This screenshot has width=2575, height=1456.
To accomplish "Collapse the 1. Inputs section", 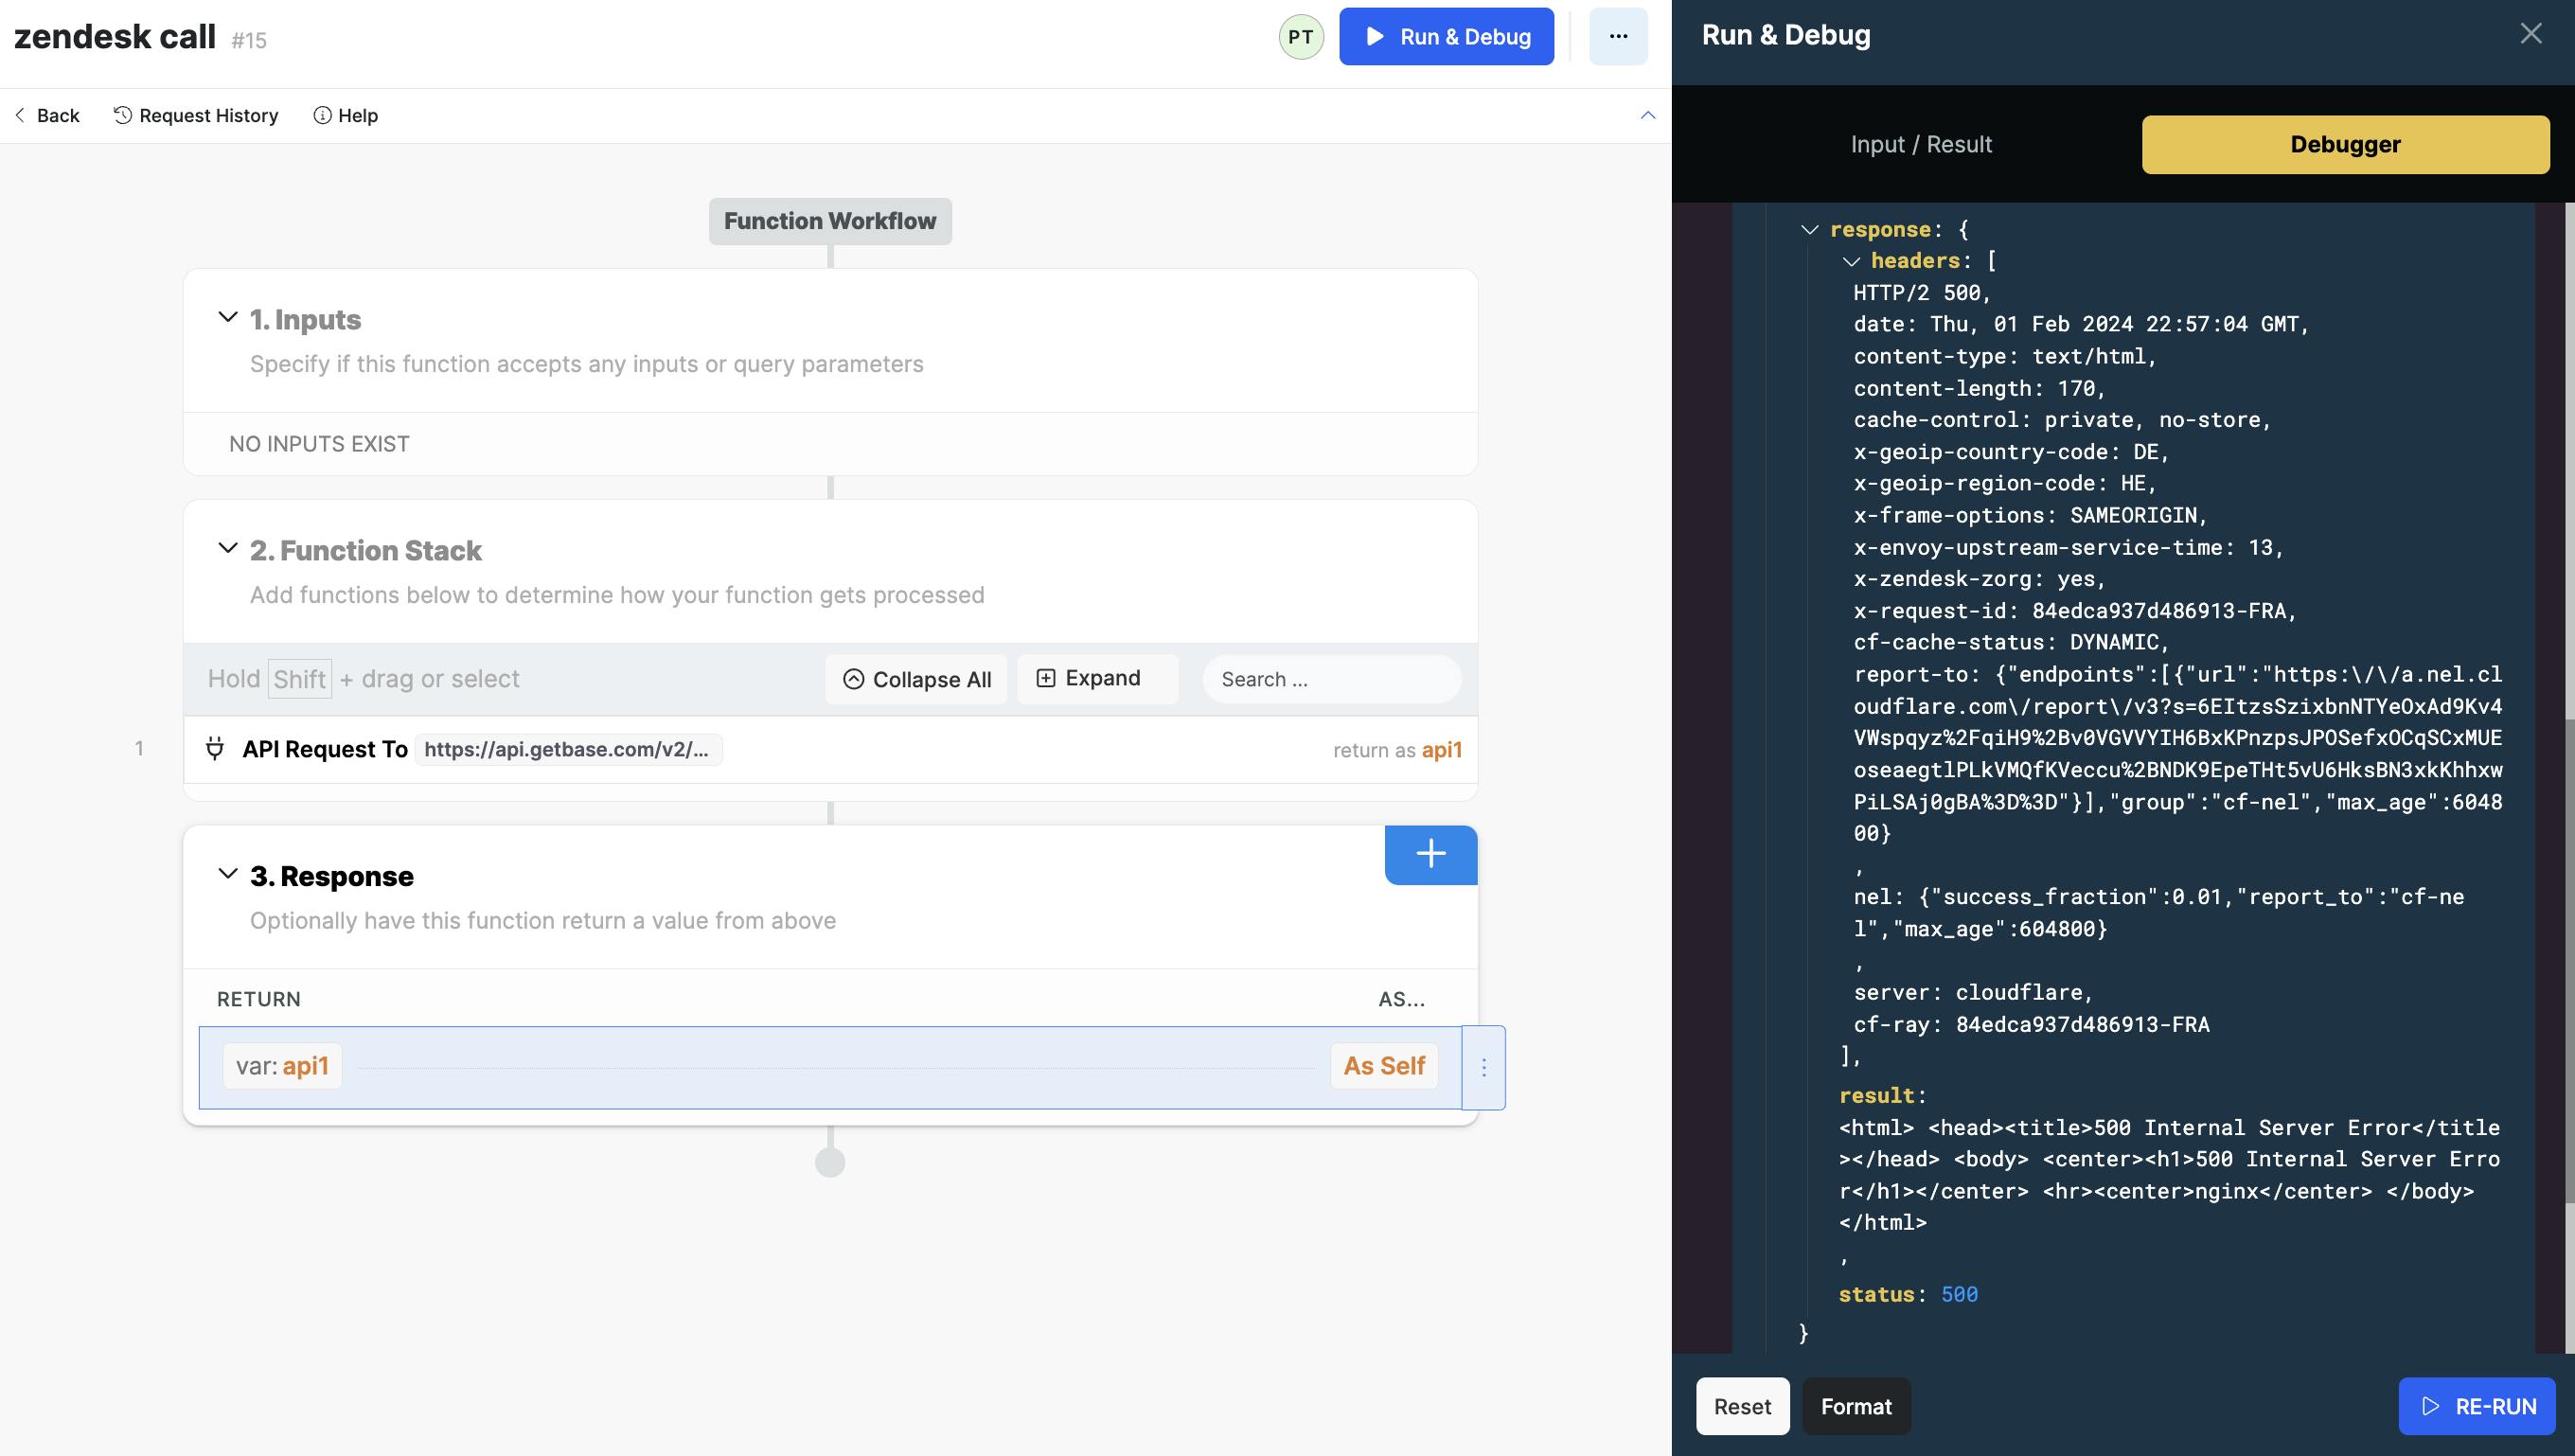I will 228,318.
